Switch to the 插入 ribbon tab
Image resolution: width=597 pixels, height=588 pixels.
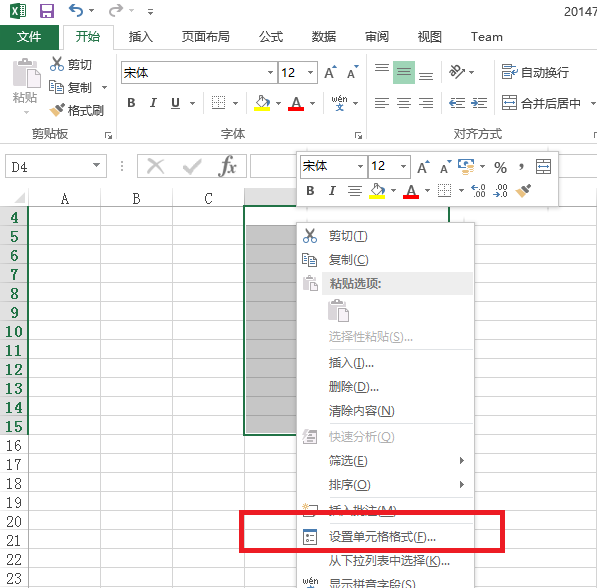(x=140, y=37)
